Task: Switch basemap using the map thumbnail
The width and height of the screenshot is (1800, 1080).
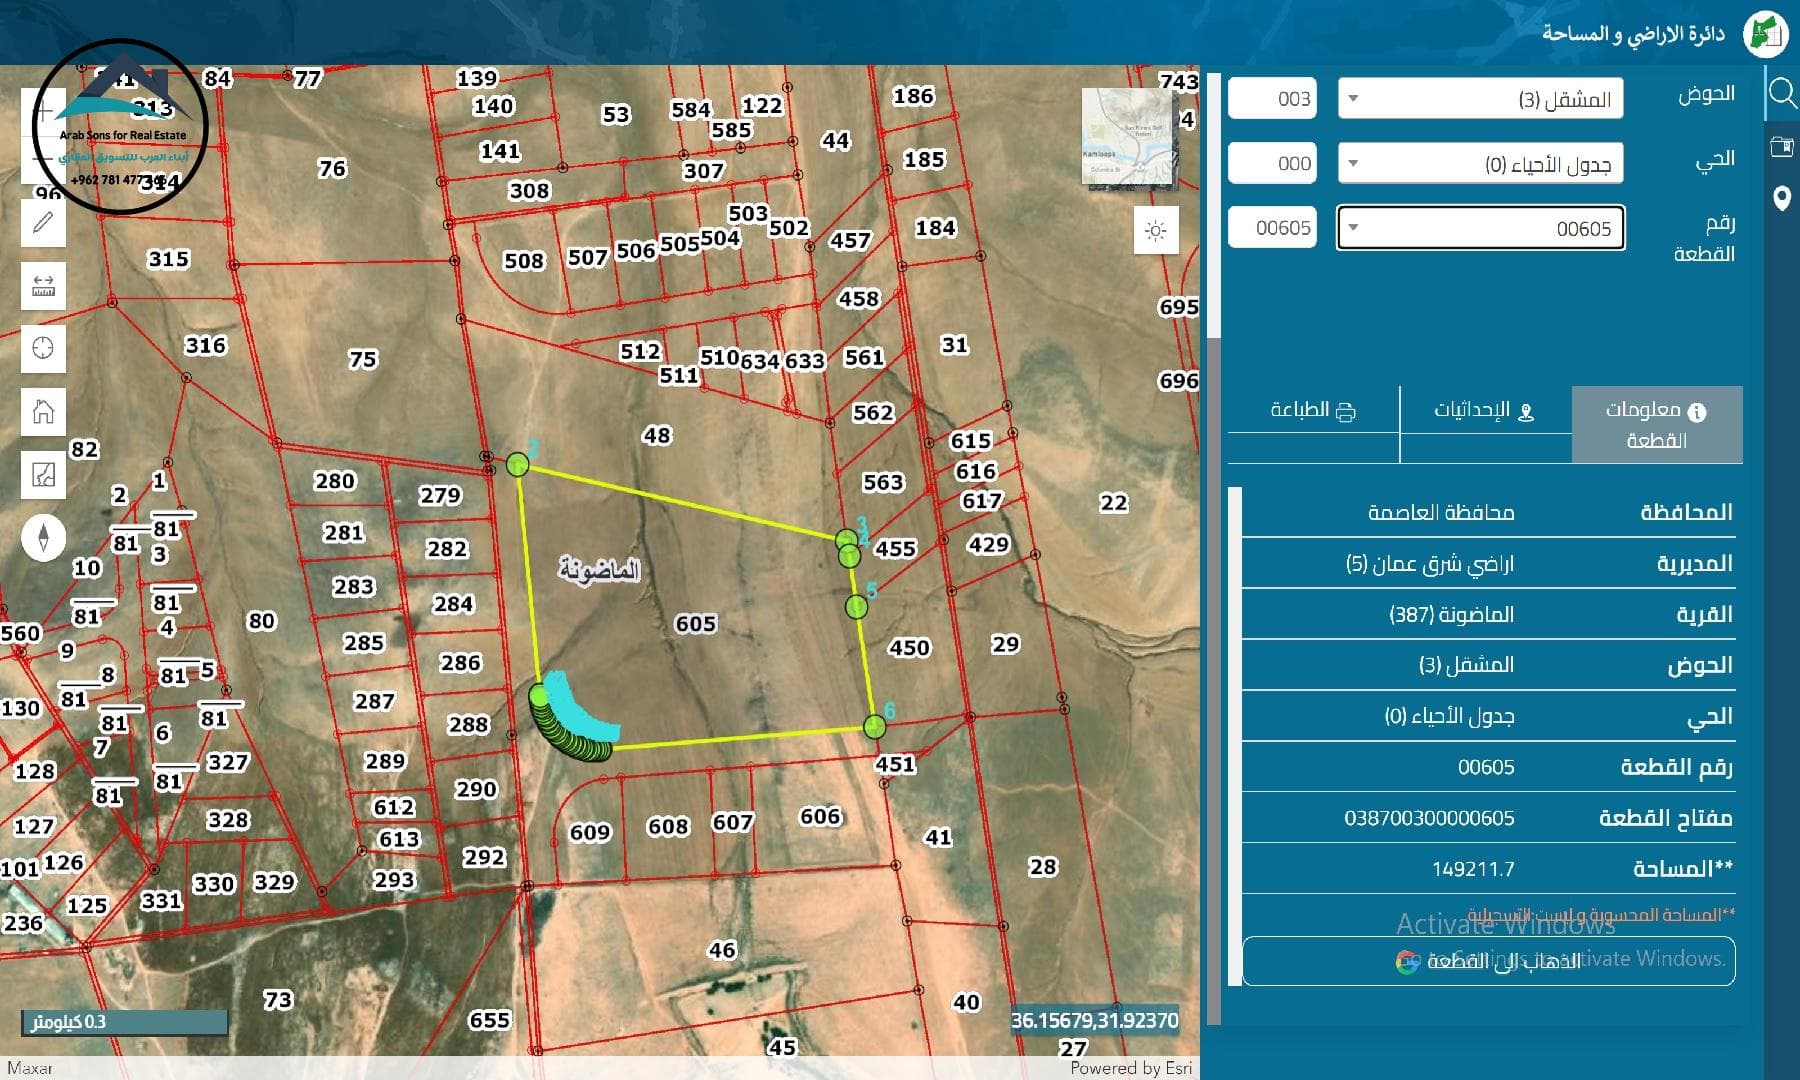Action: pyautogui.click(x=1128, y=137)
